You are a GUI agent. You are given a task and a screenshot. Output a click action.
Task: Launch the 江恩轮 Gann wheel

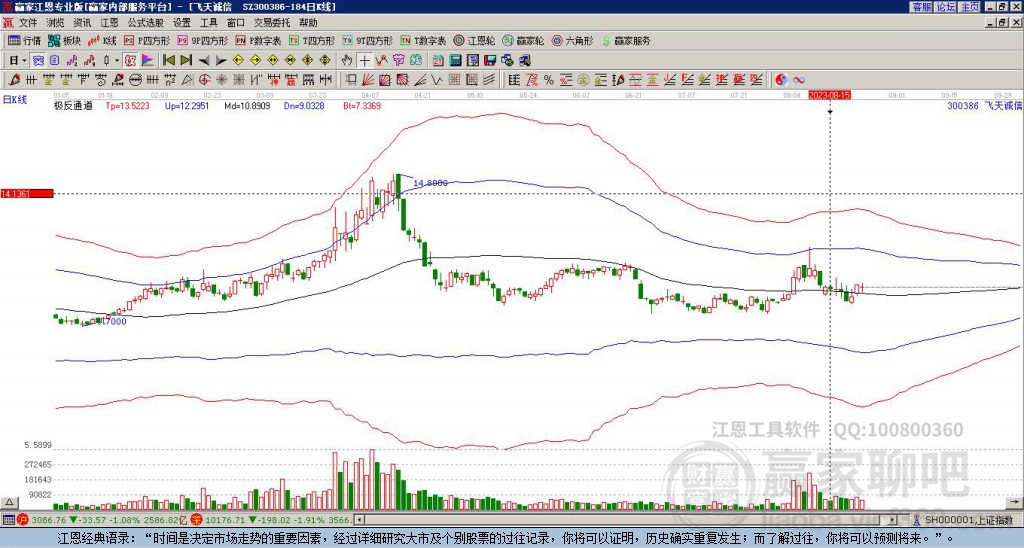[474, 40]
